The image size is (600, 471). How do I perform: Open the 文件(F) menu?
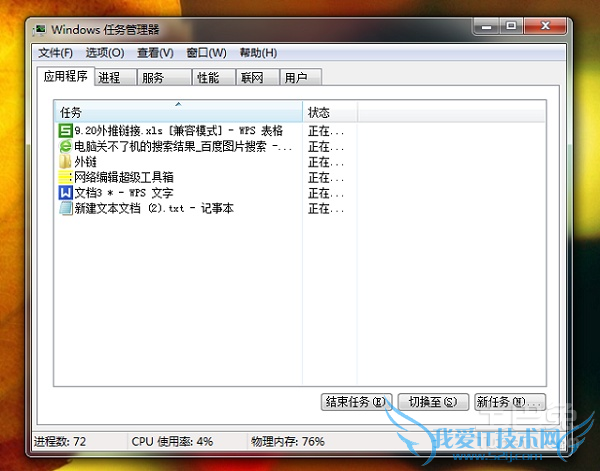tap(55, 53)
